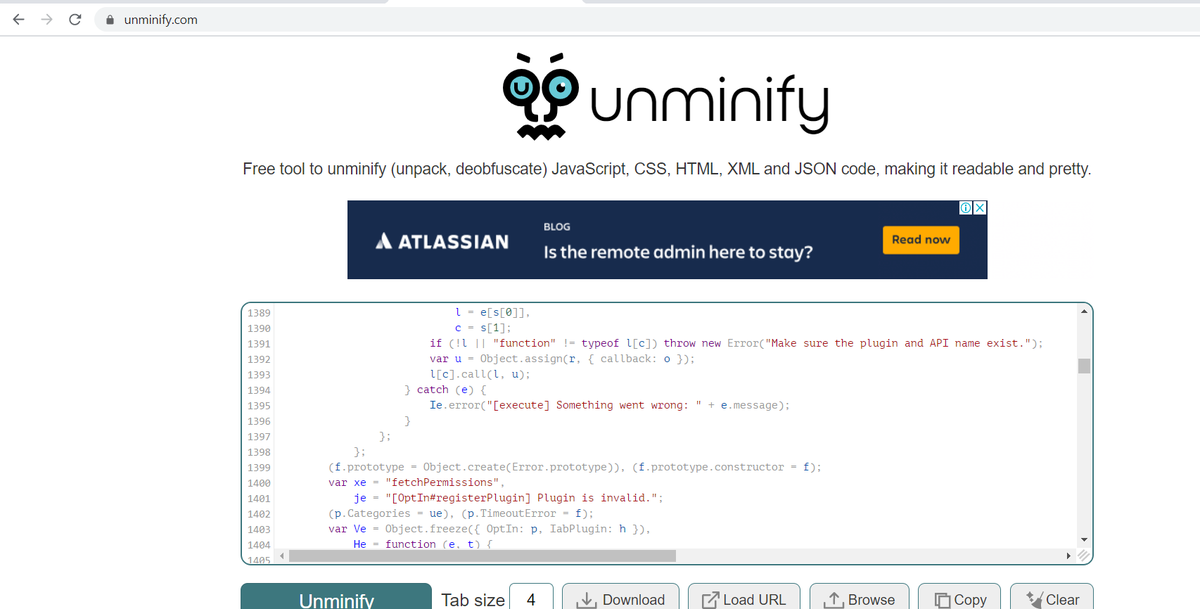The width and height of the screenshot is (1200, 609).
Task: Click line number 1391 in the gutter
Action: coord(258,343)
